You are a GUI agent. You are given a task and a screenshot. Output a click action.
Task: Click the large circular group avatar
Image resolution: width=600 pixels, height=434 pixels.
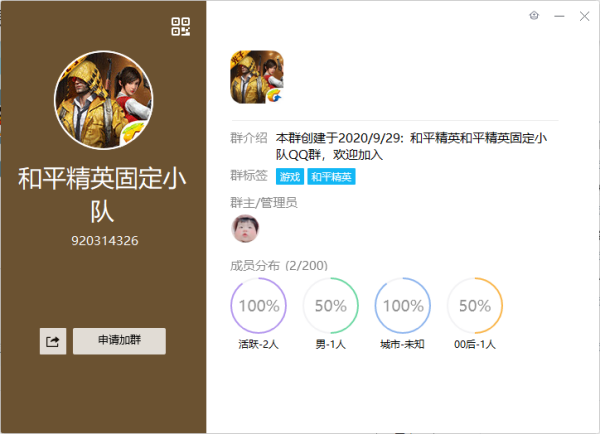point(104,100)
